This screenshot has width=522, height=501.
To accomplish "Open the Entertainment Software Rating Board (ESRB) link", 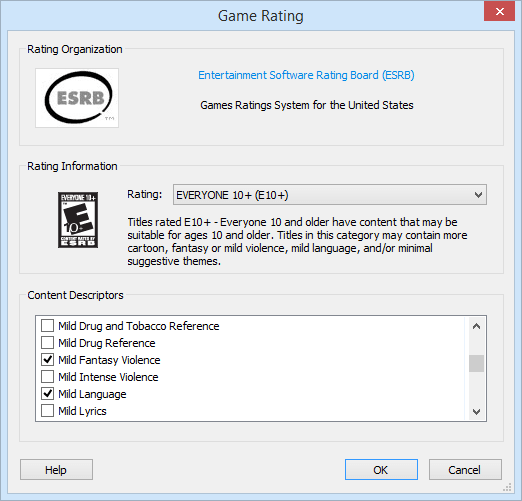I will [x=306, y=75].
